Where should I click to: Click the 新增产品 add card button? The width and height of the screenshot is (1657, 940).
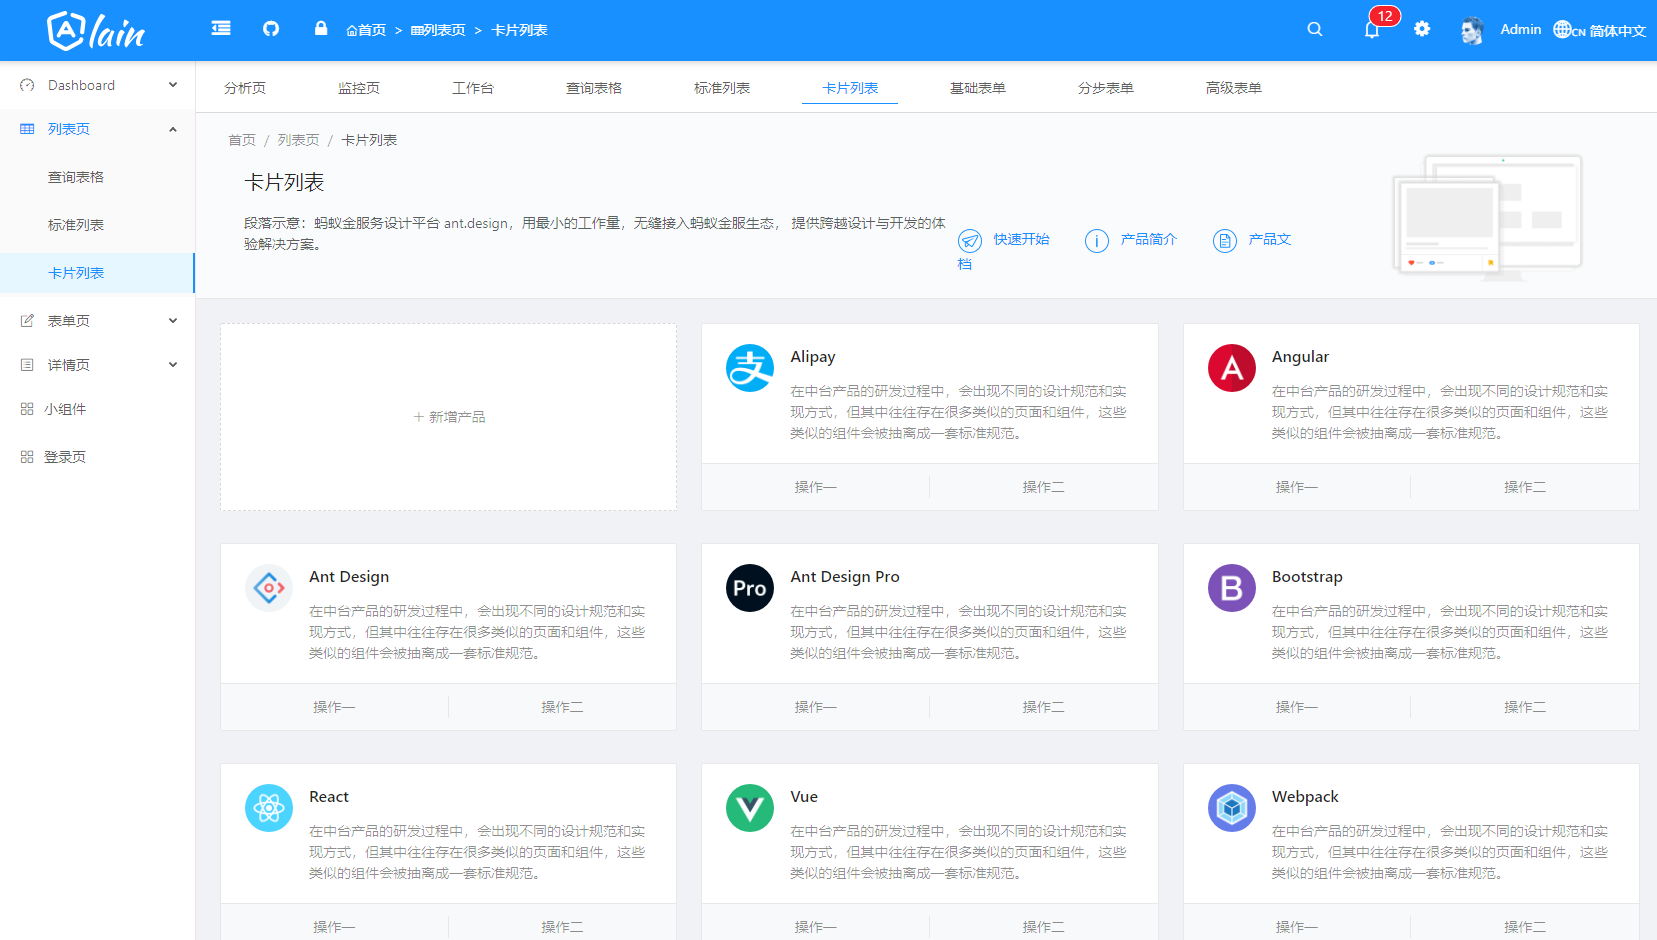click(448, 417)
